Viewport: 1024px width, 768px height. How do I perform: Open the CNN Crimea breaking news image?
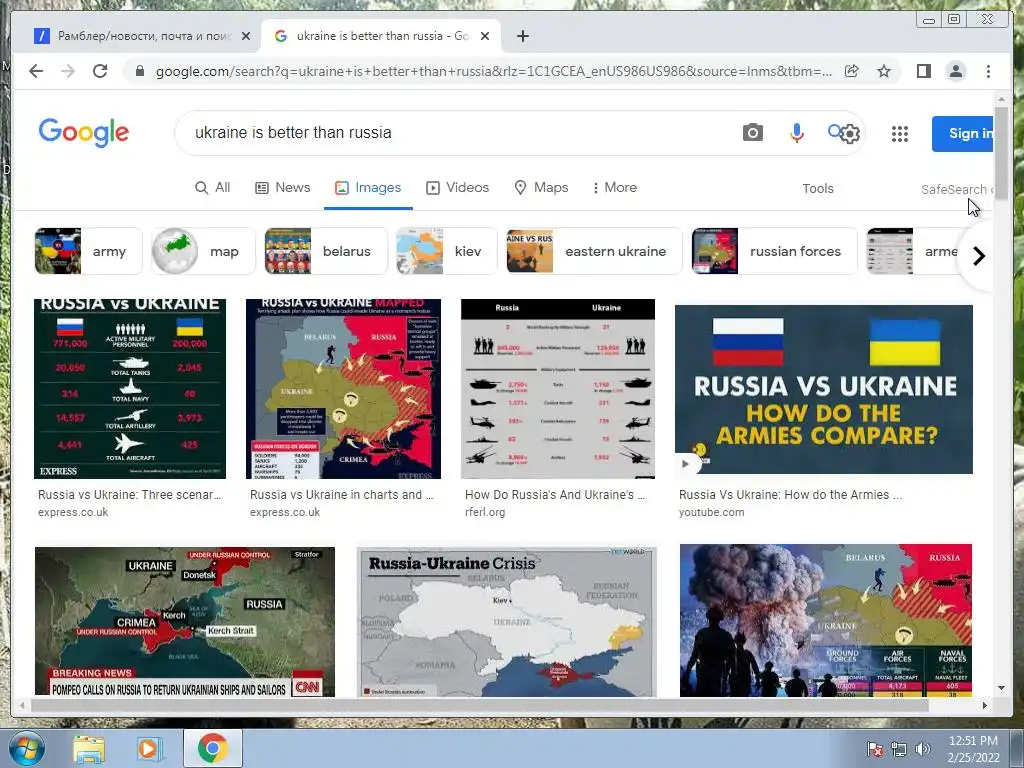coord(185,622)
